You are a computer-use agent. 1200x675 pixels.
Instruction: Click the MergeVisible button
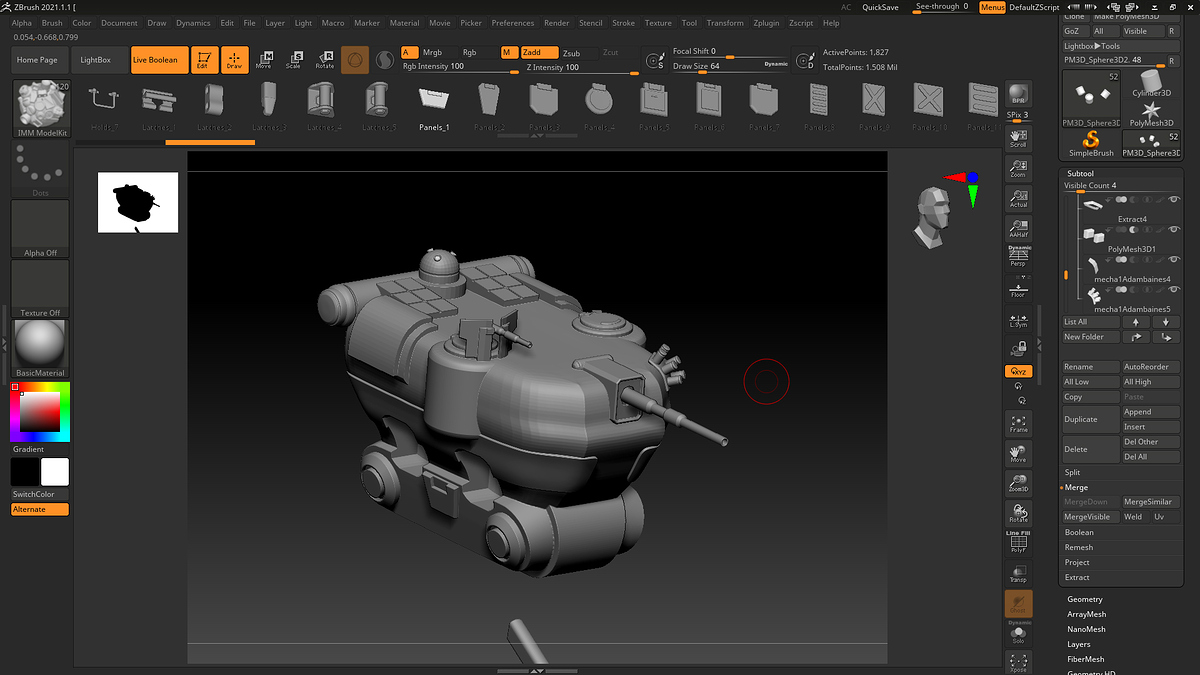click(1090, 517)
